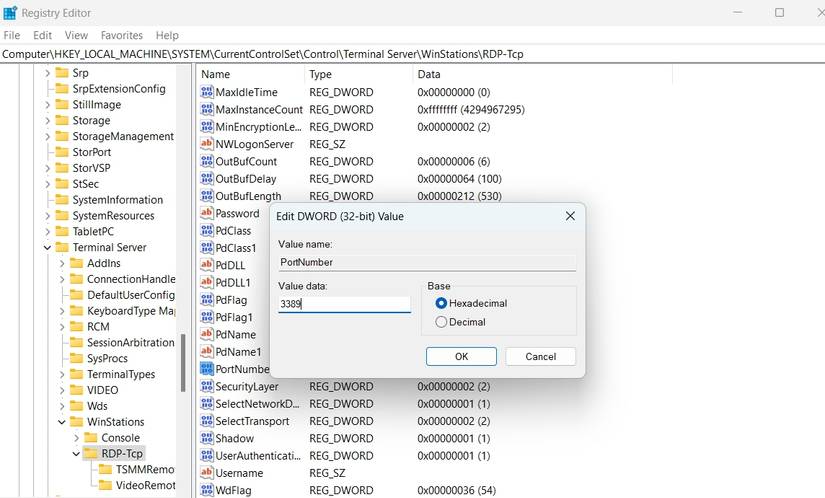Image resolution: width=825 pixels, height=498 pixels.
Task: Click the 0xffffffff (4294967295) data value
Action: 471,109
